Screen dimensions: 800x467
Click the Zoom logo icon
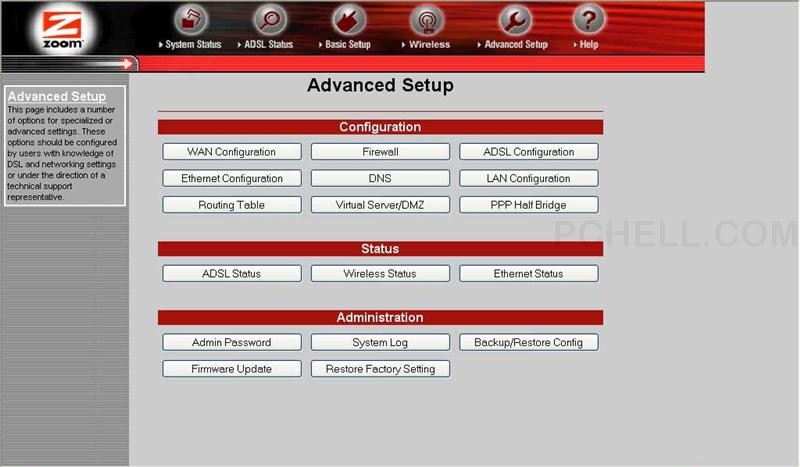pyautogui.click(x=64, y=29)
